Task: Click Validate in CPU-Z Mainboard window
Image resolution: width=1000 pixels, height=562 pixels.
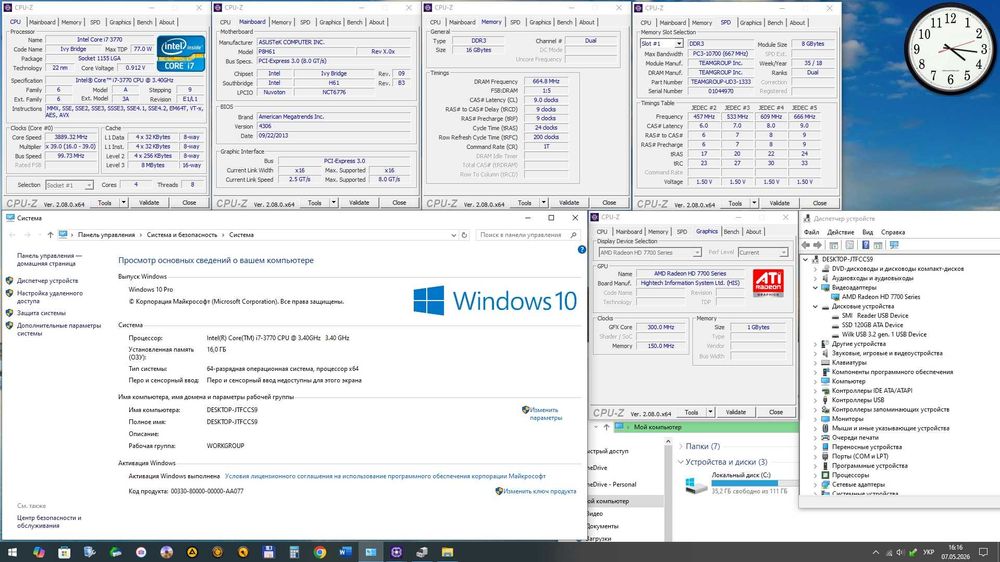Action: pos(359,202)
